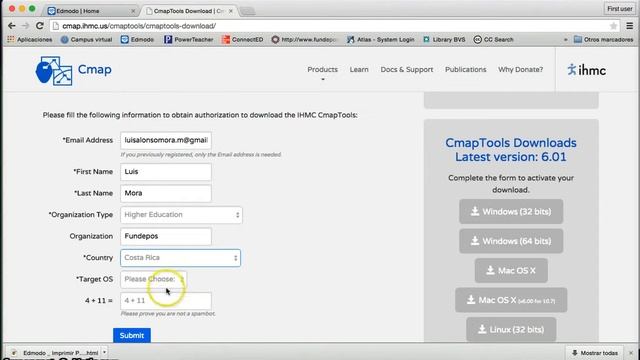Download Mac OS X 10.7 version
Image resolution: width=640 pixels, height=360 pixels.
(511, 300)
